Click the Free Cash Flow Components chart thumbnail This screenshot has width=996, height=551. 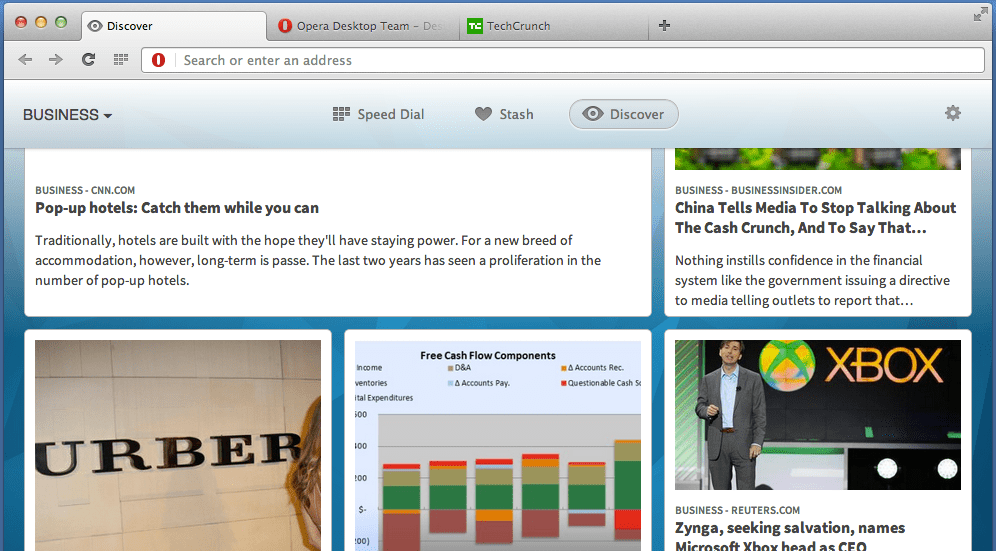pos(498,446)
